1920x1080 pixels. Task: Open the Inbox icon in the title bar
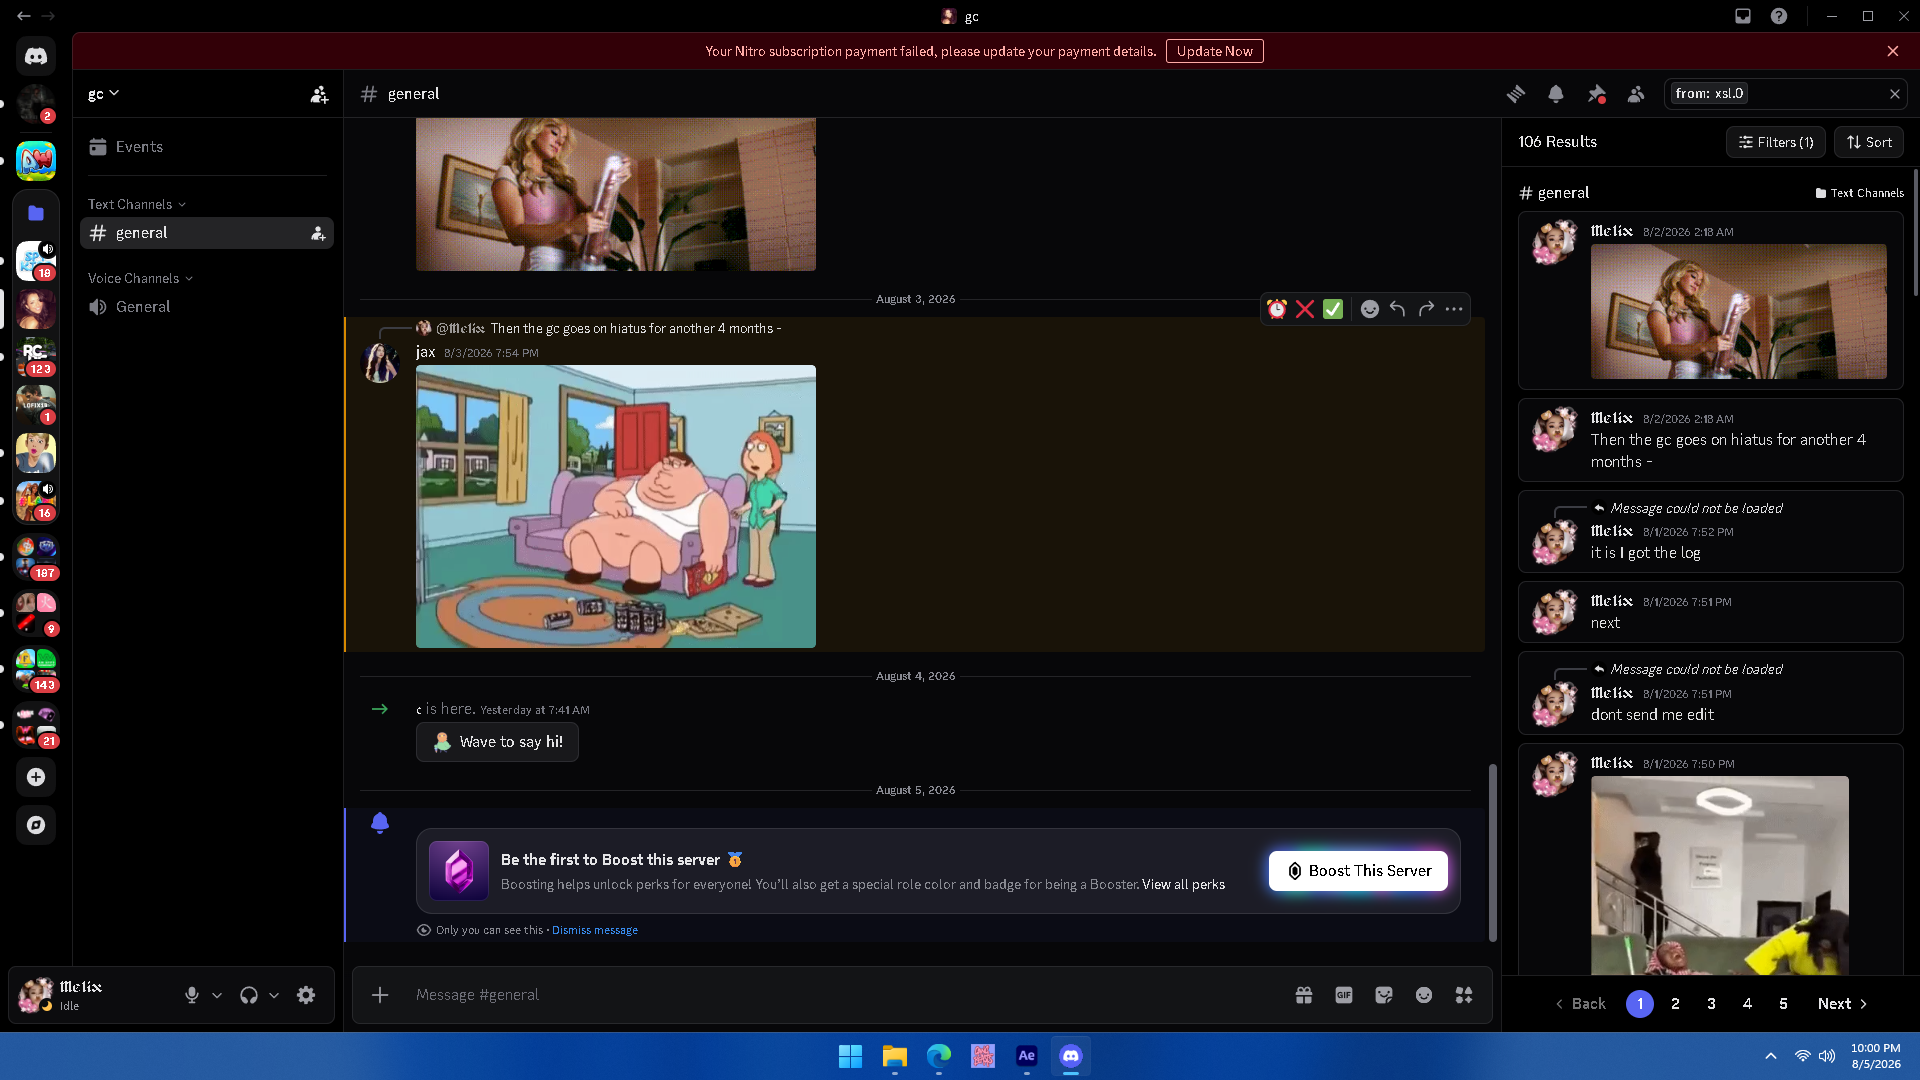[x=1743, y=16]
